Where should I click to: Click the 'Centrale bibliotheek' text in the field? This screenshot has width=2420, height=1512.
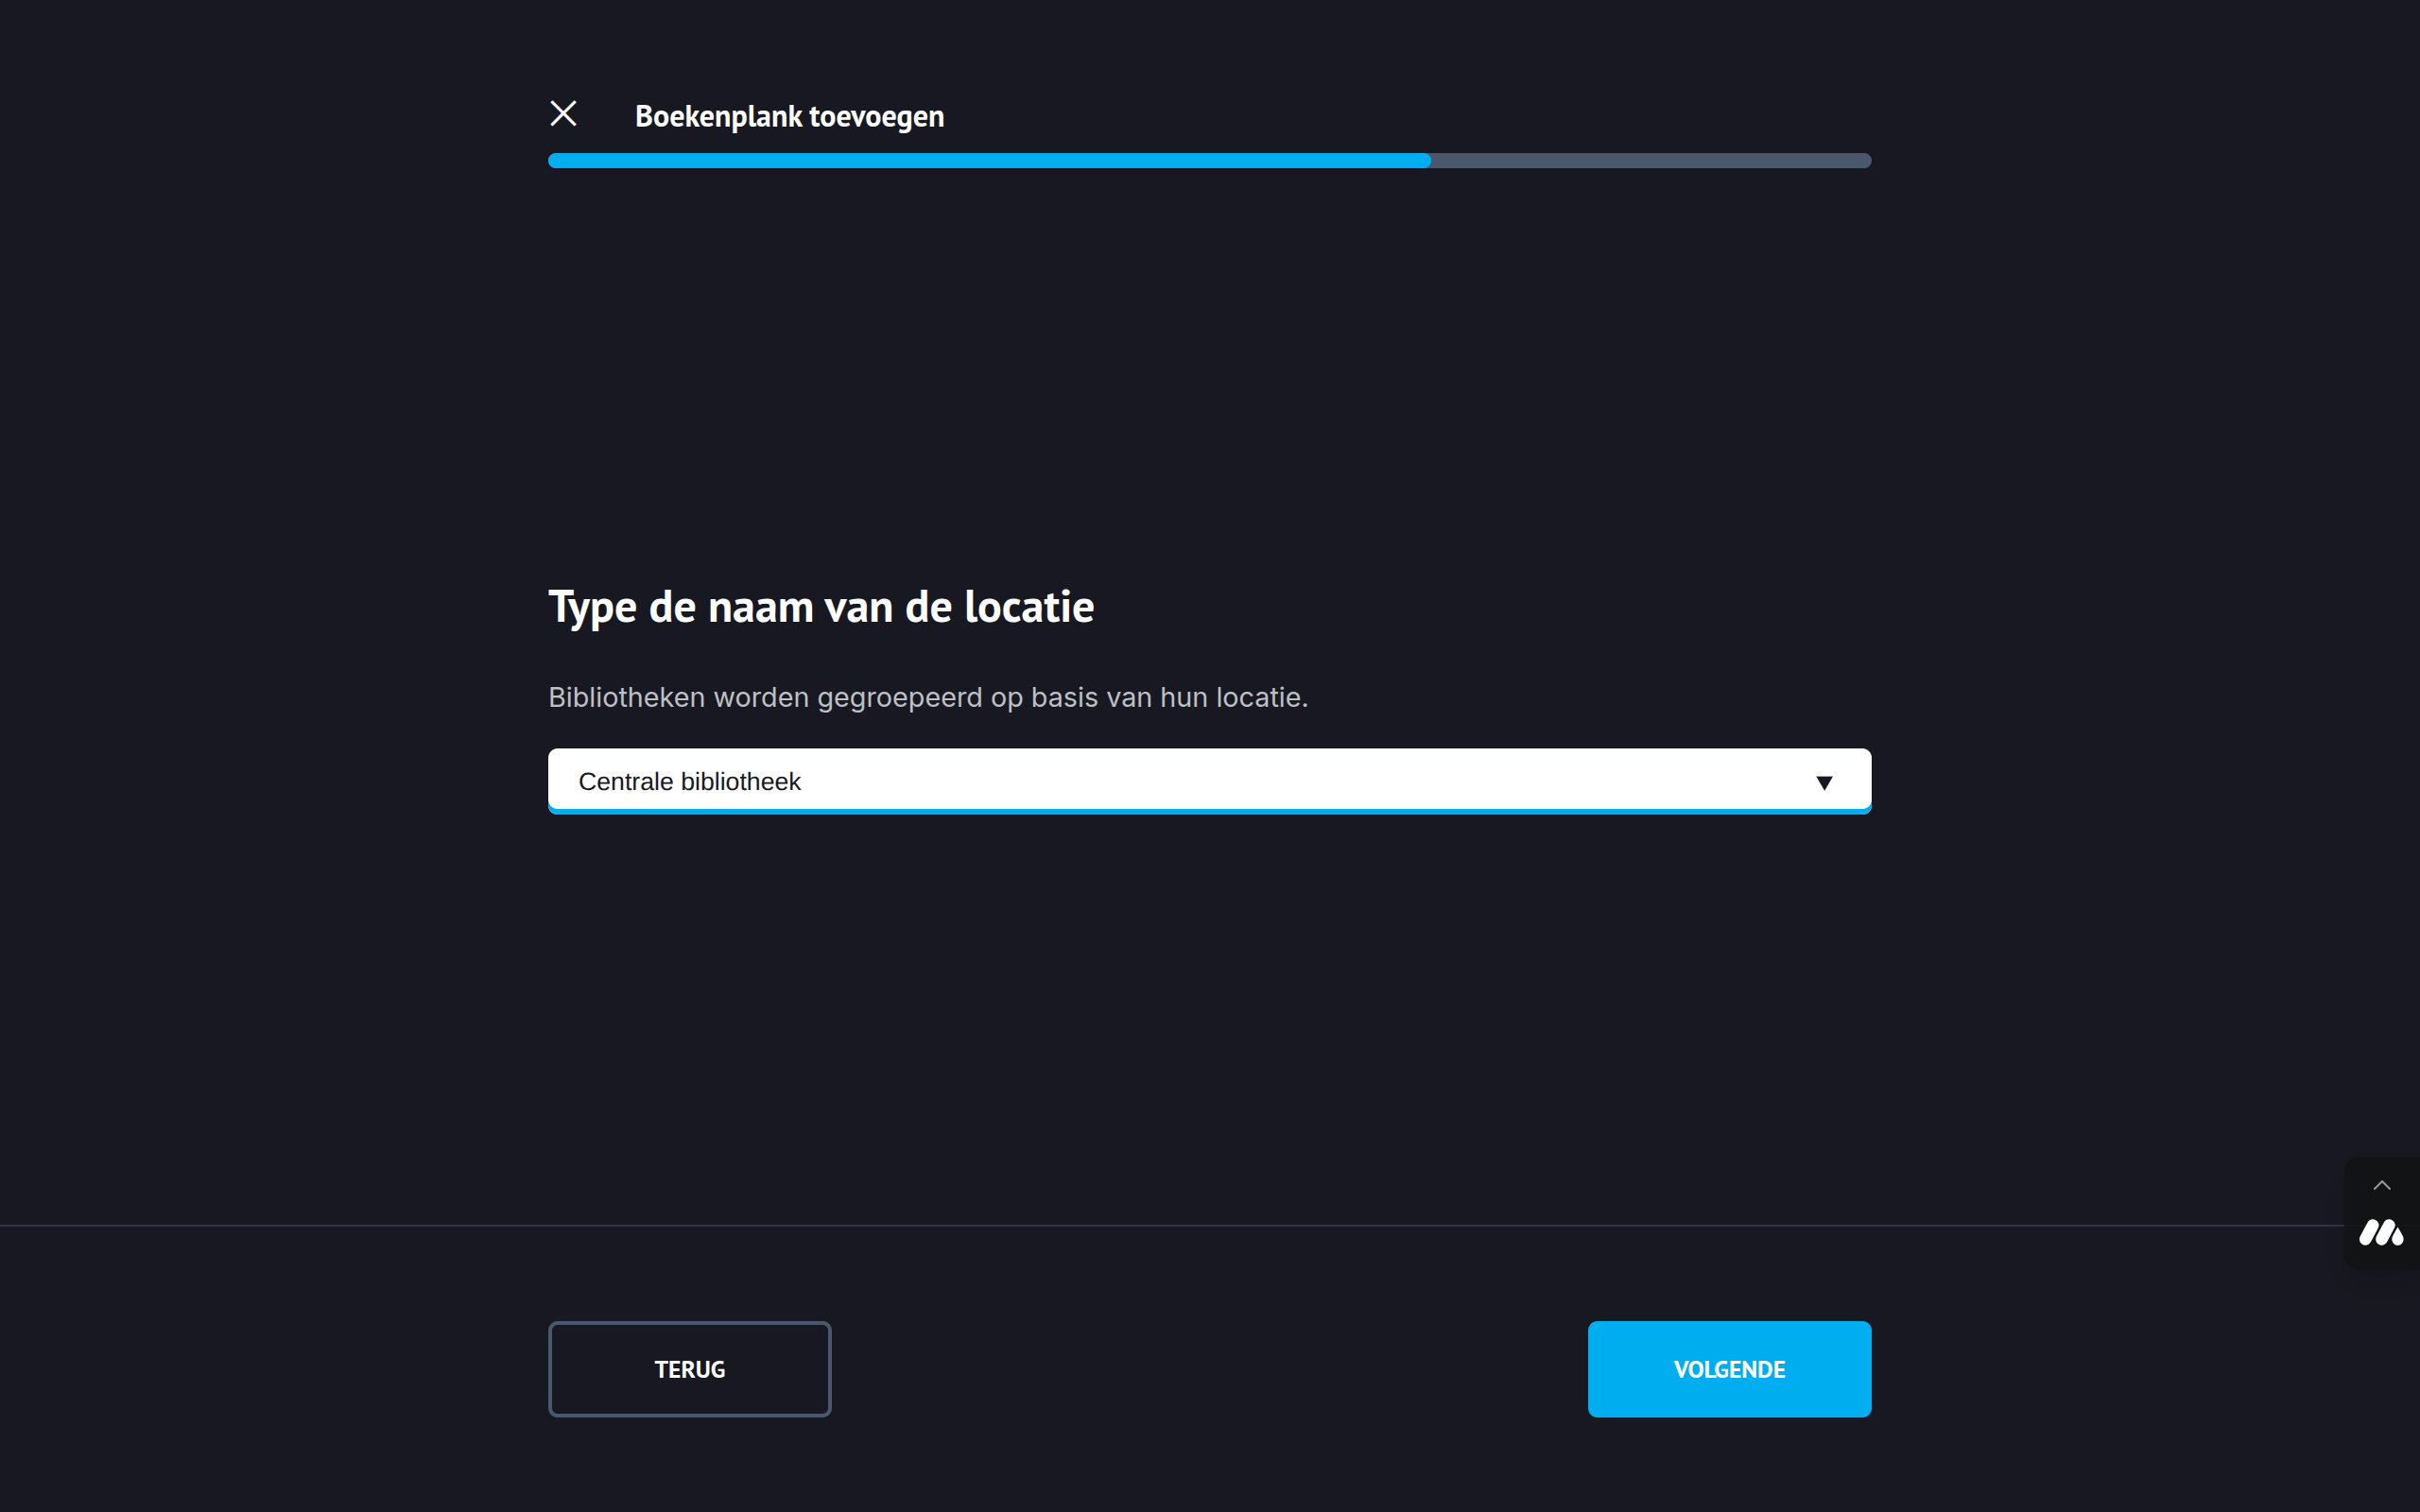click(689, 782)
